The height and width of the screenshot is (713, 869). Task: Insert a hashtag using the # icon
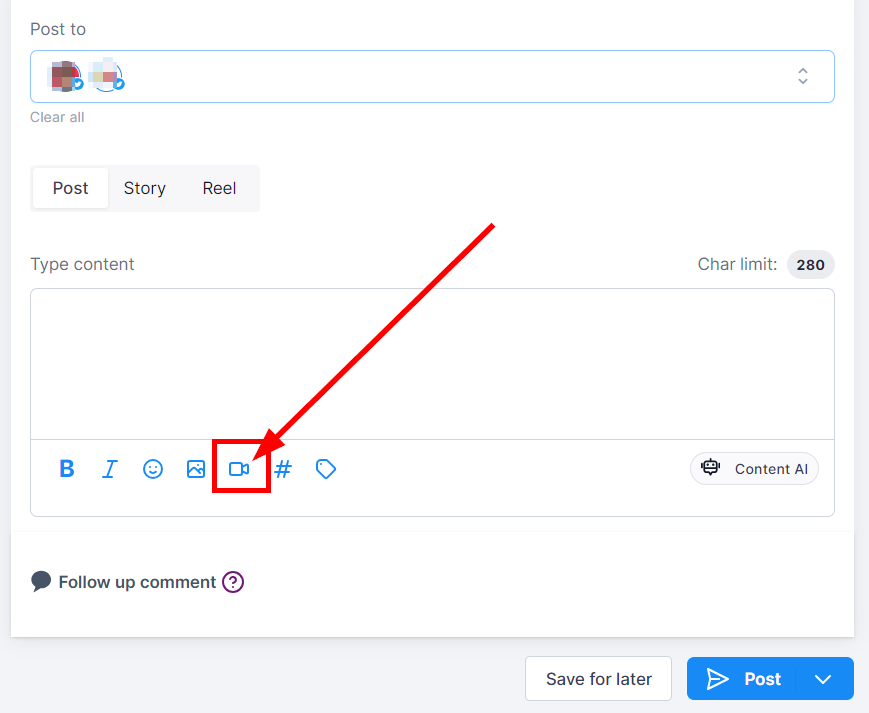(283, 469)
